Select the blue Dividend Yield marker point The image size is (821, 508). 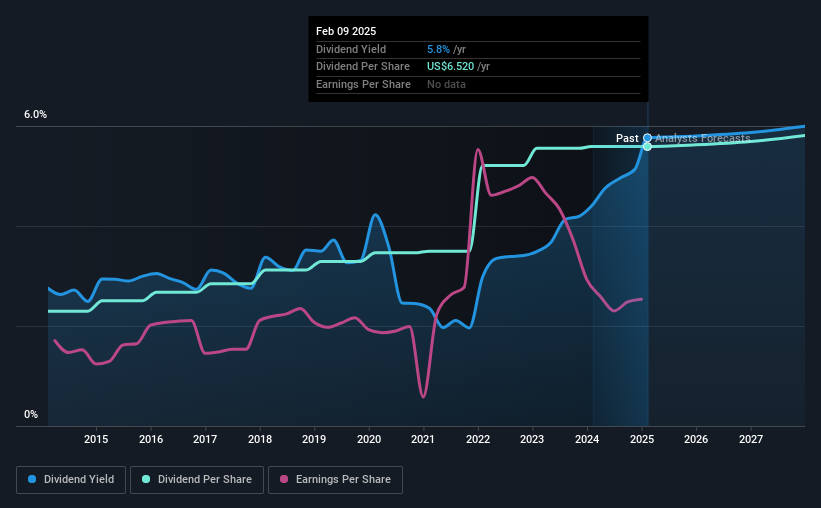tap(647, 138)
